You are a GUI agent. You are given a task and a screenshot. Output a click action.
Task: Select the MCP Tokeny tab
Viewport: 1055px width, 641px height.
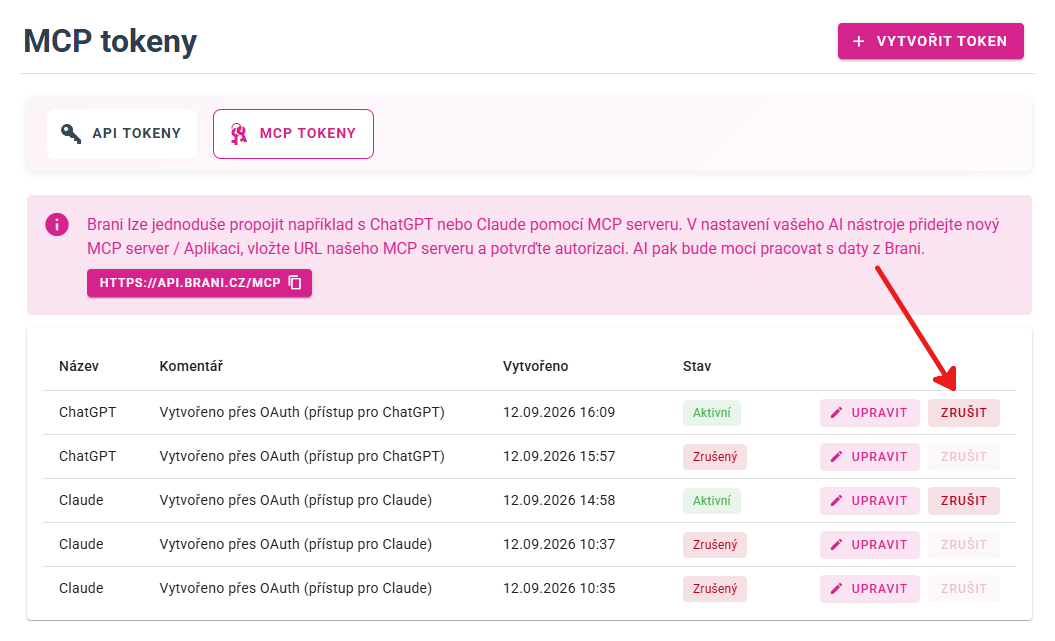click(293, 134)
